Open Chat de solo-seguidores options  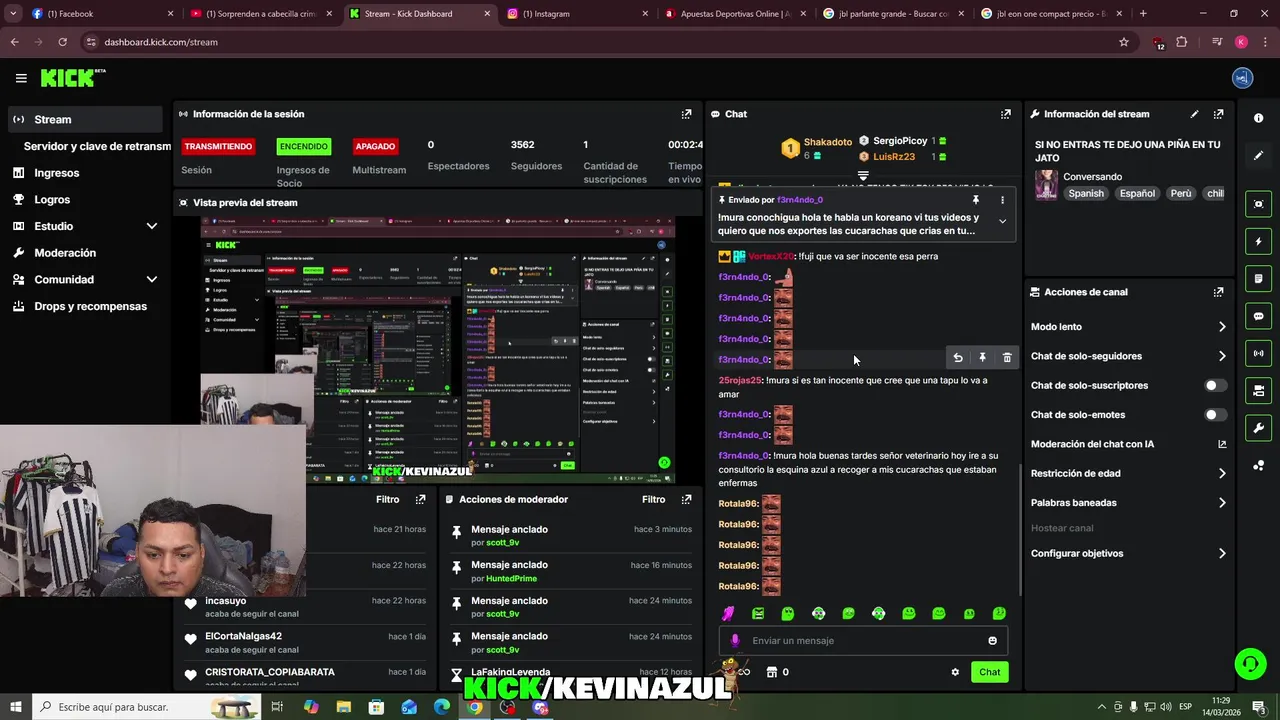pyautogui.click(x=1128, y=356)
